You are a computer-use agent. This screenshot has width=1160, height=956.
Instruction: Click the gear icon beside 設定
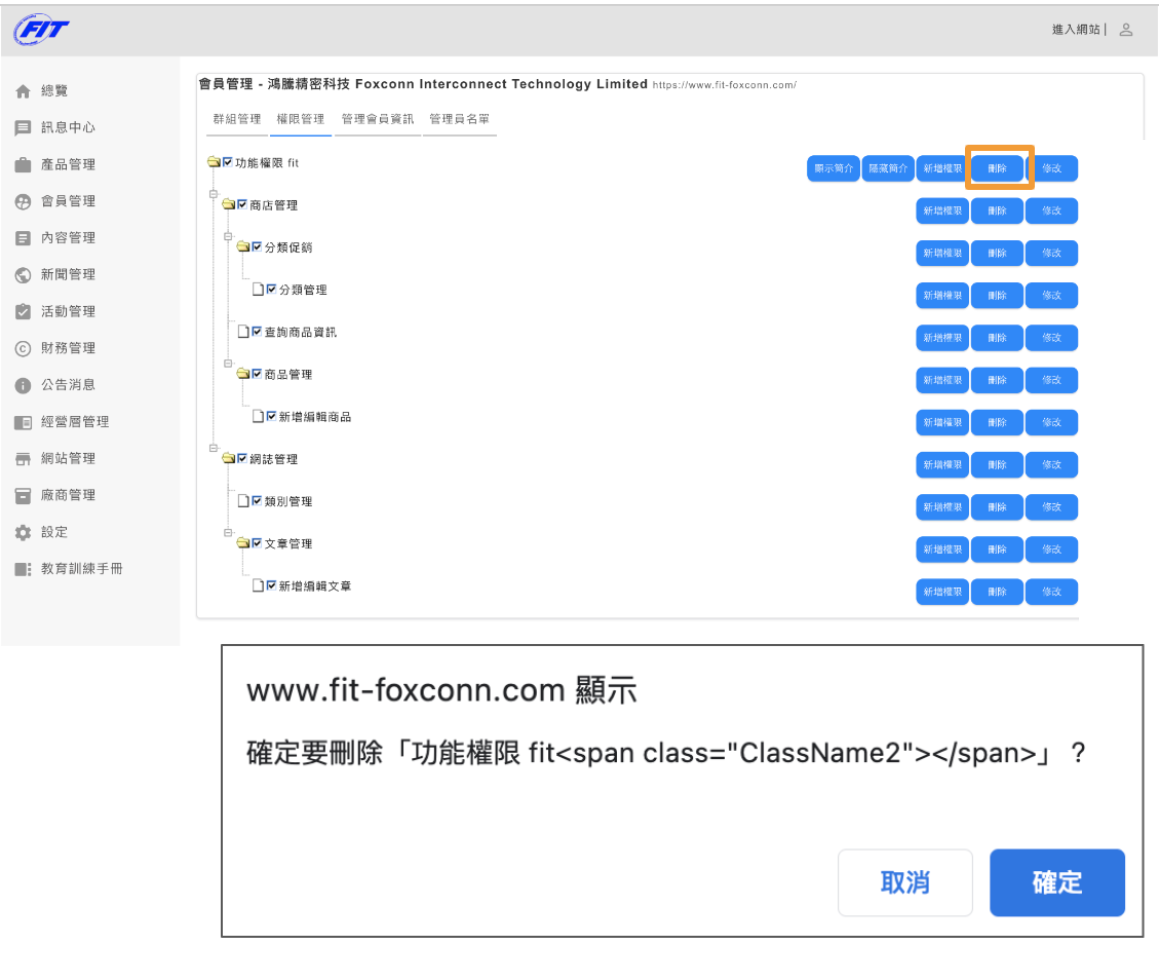click(x=23, y=533)
